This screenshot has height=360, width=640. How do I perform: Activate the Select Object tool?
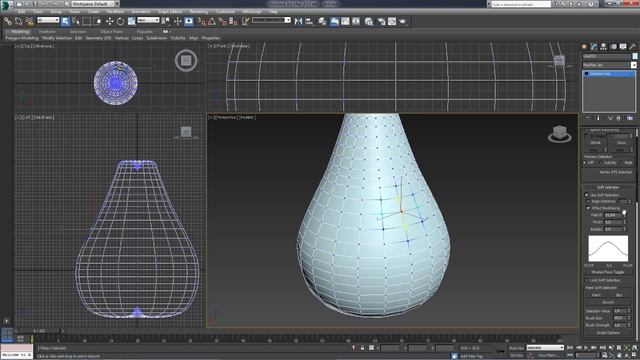click(65, 21)
